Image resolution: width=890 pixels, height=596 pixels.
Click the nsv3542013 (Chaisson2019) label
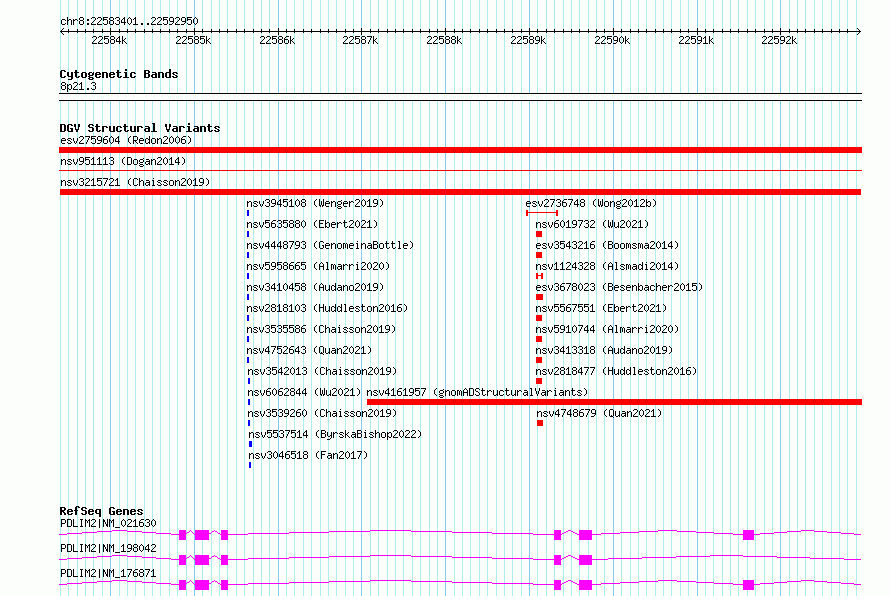click(x=322, y=371)
